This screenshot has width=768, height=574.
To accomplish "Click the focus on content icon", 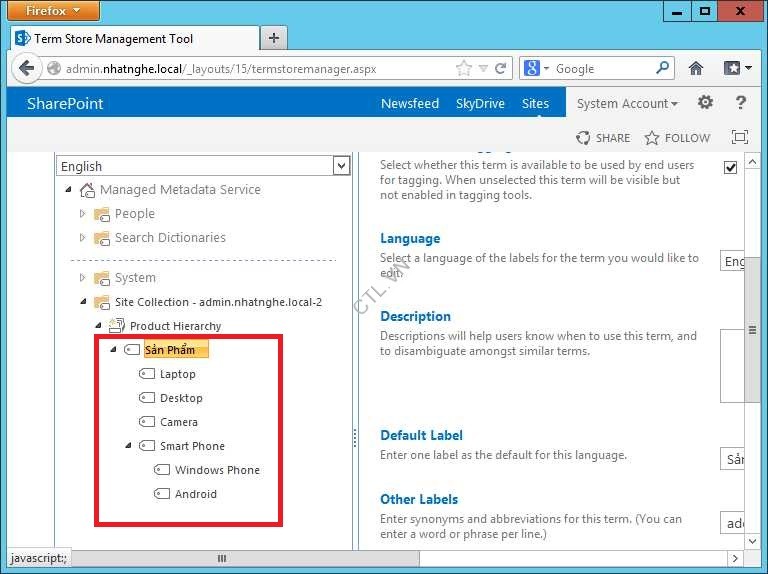I will [x=740, y=138].
